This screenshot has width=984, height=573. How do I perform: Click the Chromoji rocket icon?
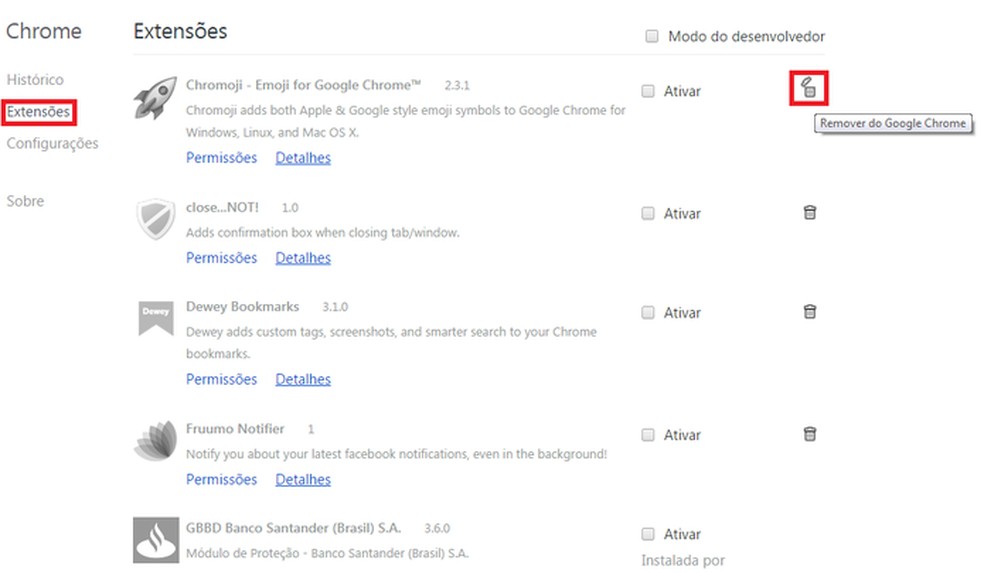click(x=155, y=98)
